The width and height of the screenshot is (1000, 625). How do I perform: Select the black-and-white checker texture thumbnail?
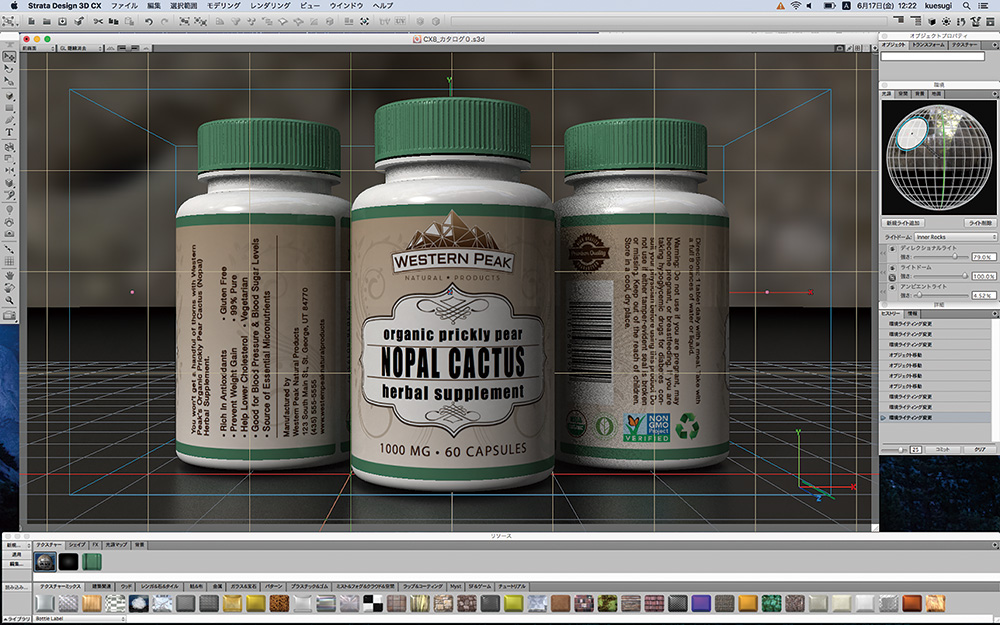373,603
